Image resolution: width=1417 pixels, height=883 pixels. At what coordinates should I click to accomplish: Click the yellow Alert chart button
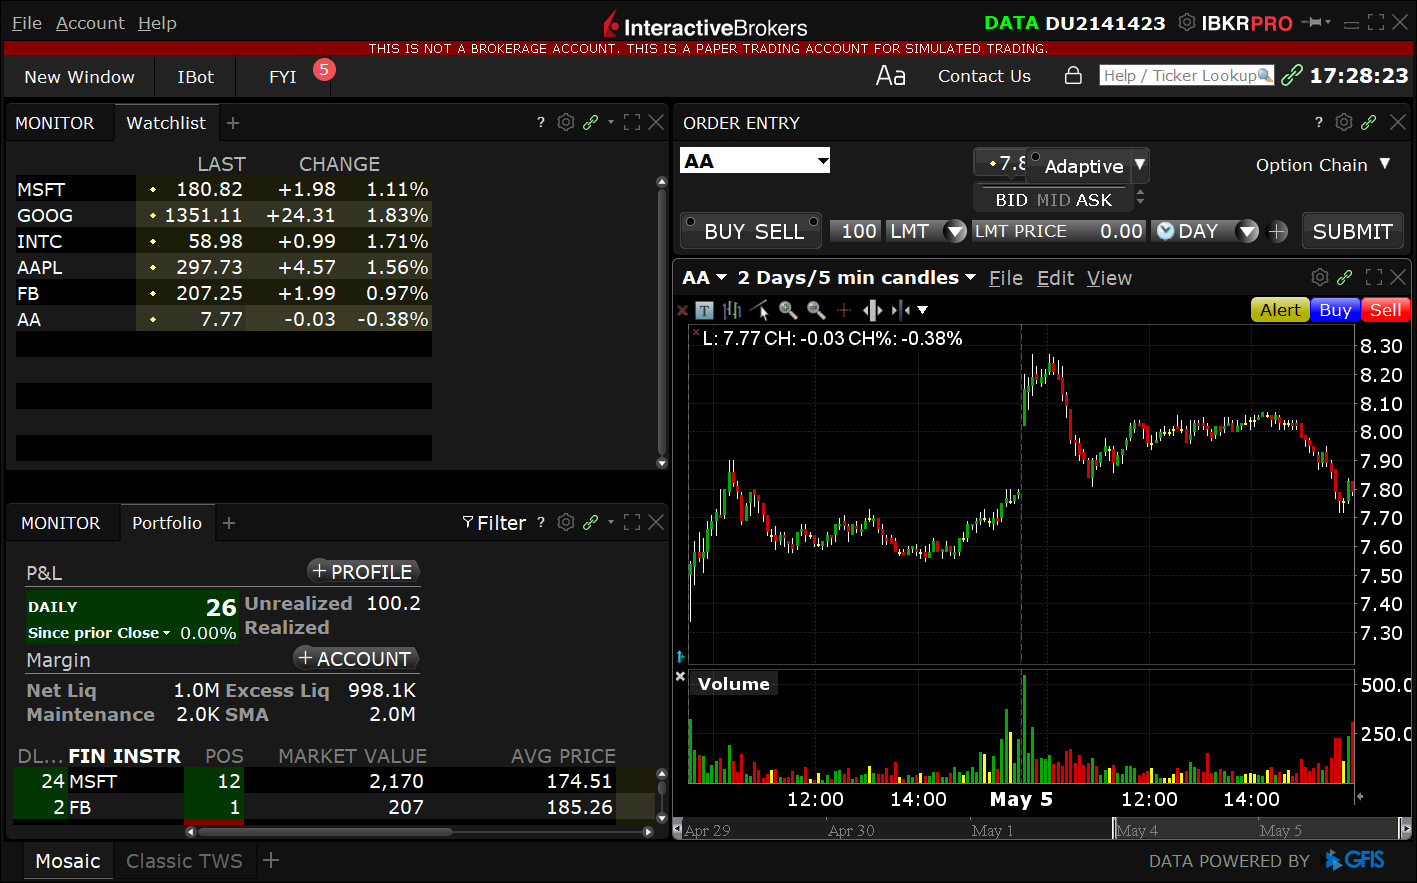click(x=1280, y=310)
